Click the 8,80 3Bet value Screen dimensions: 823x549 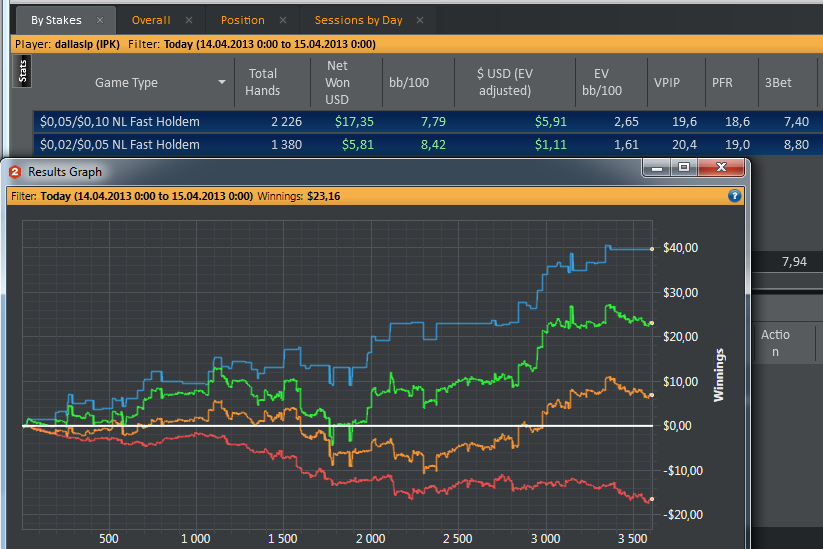796,145
